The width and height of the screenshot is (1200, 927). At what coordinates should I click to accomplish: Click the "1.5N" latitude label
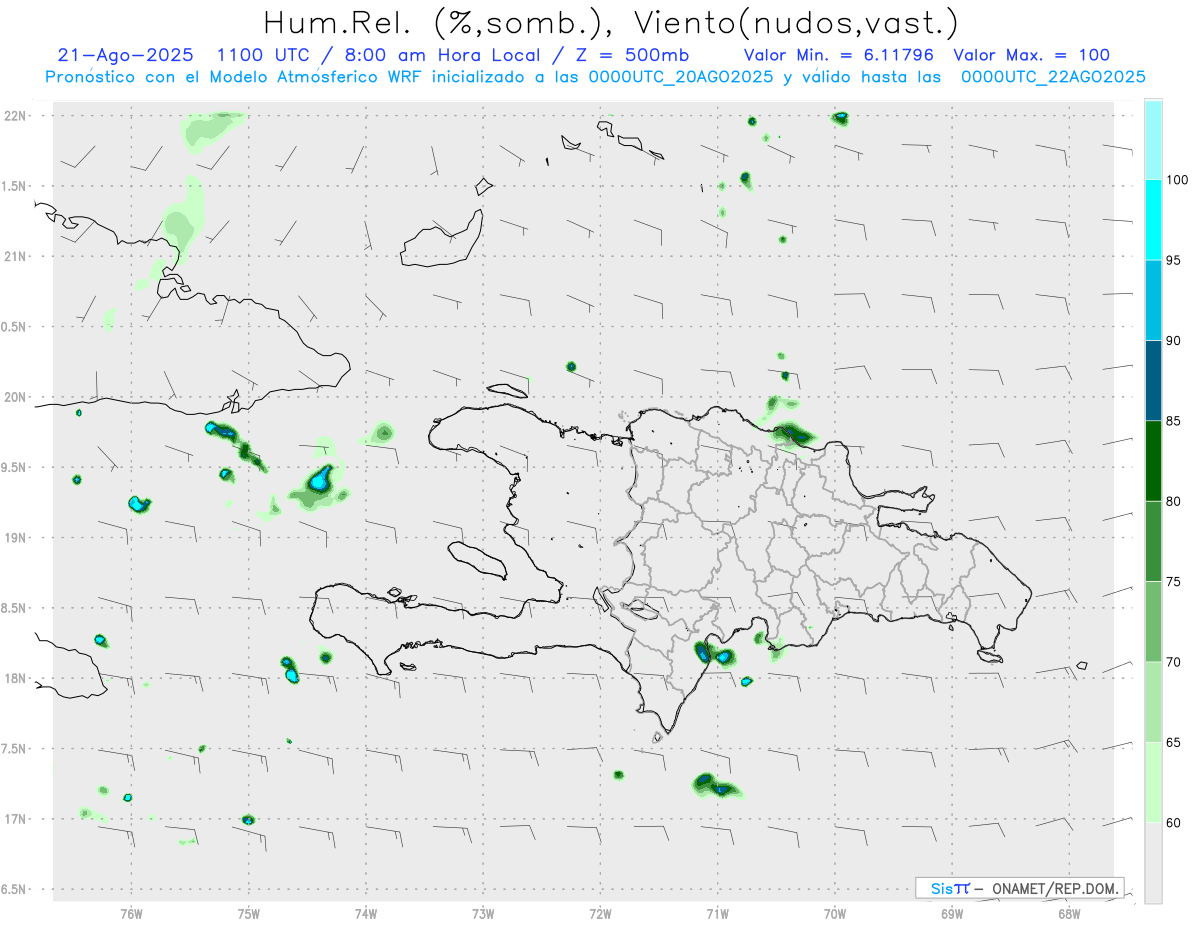(x=15, y=186)
